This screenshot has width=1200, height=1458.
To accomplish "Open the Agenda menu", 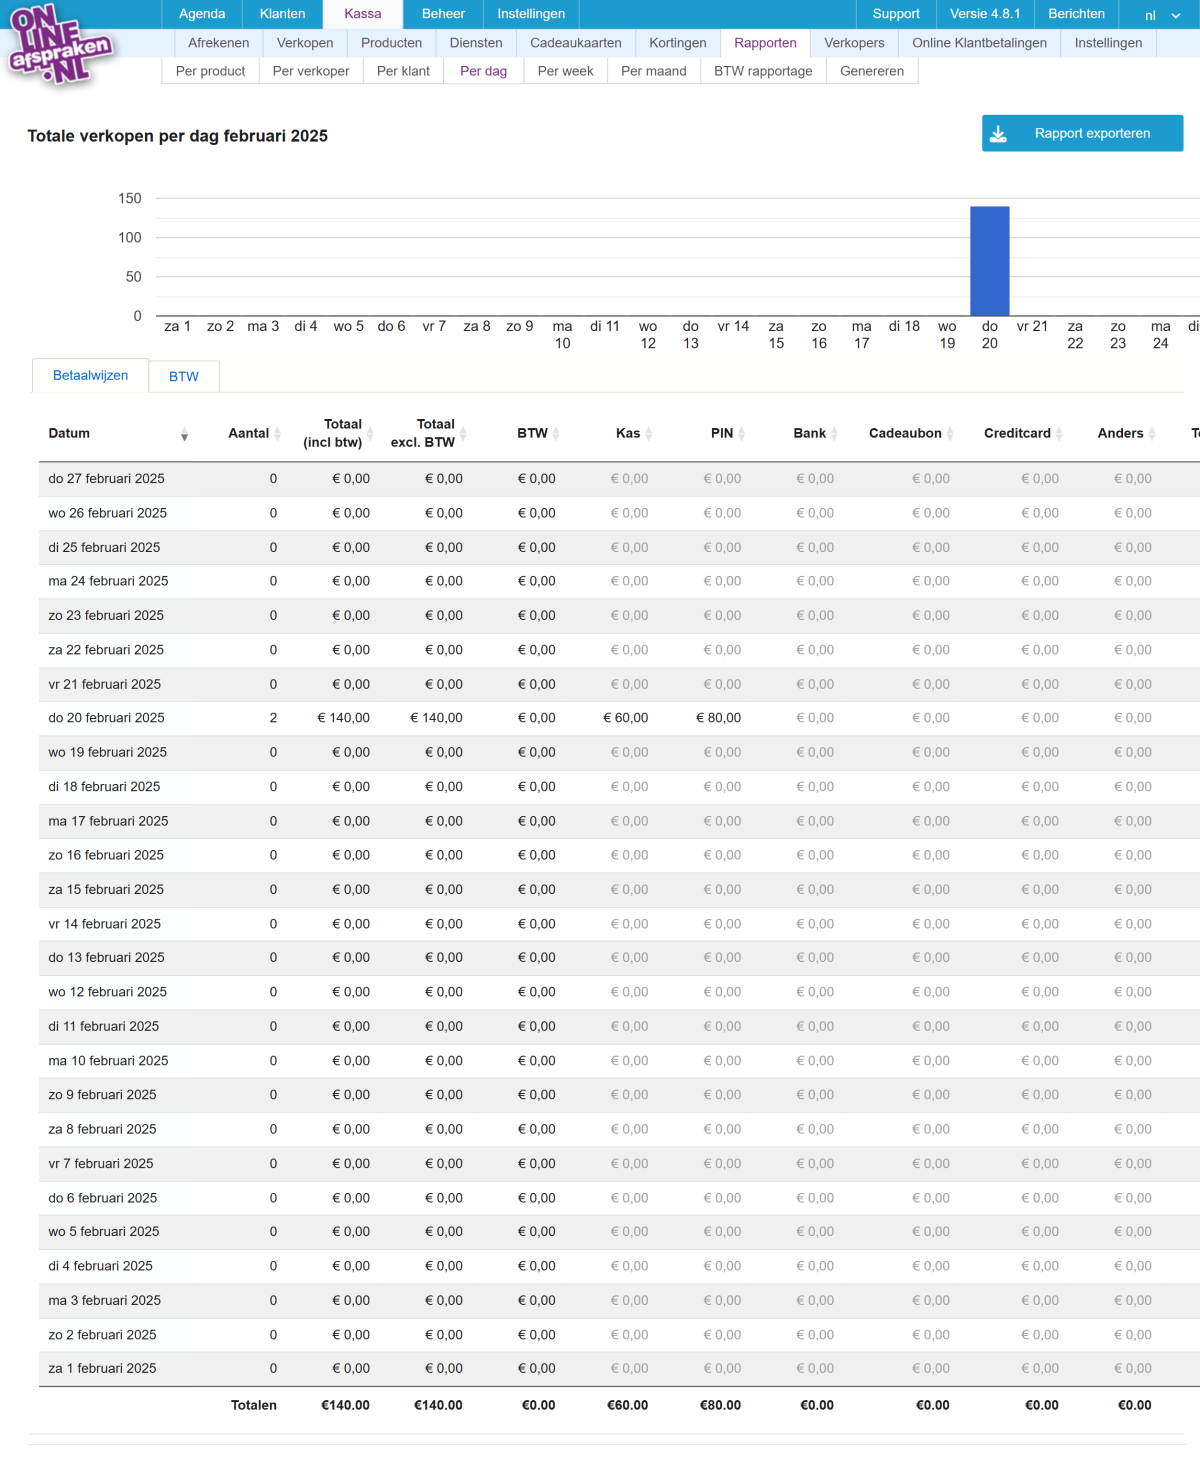I will click(x=202, y=14).
